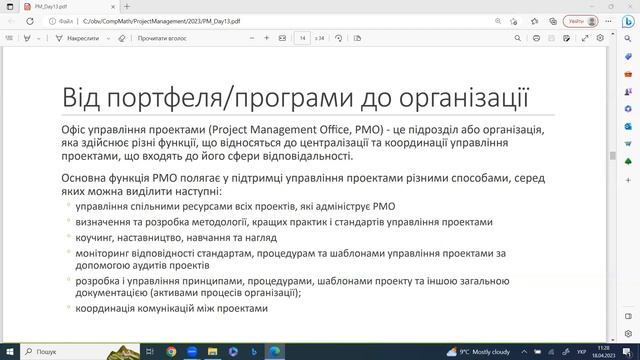The image size is (640, 360).
Task: Click the PDF save-as pen icon
Action: [567, 38]
